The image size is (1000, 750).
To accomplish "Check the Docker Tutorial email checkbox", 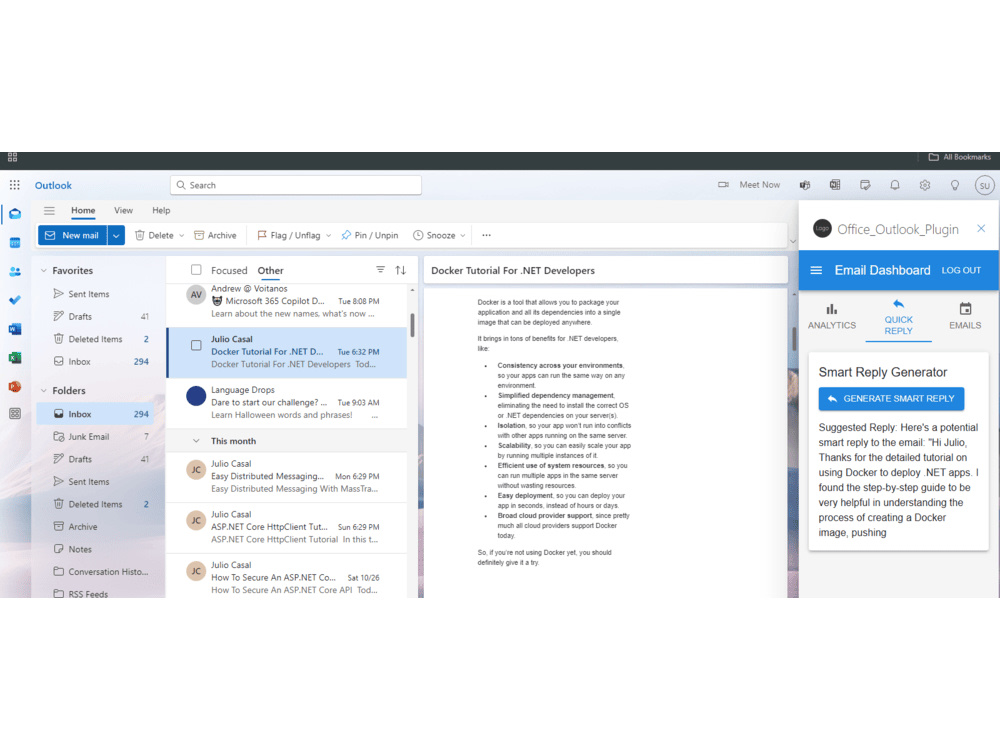I will point(196,345).
